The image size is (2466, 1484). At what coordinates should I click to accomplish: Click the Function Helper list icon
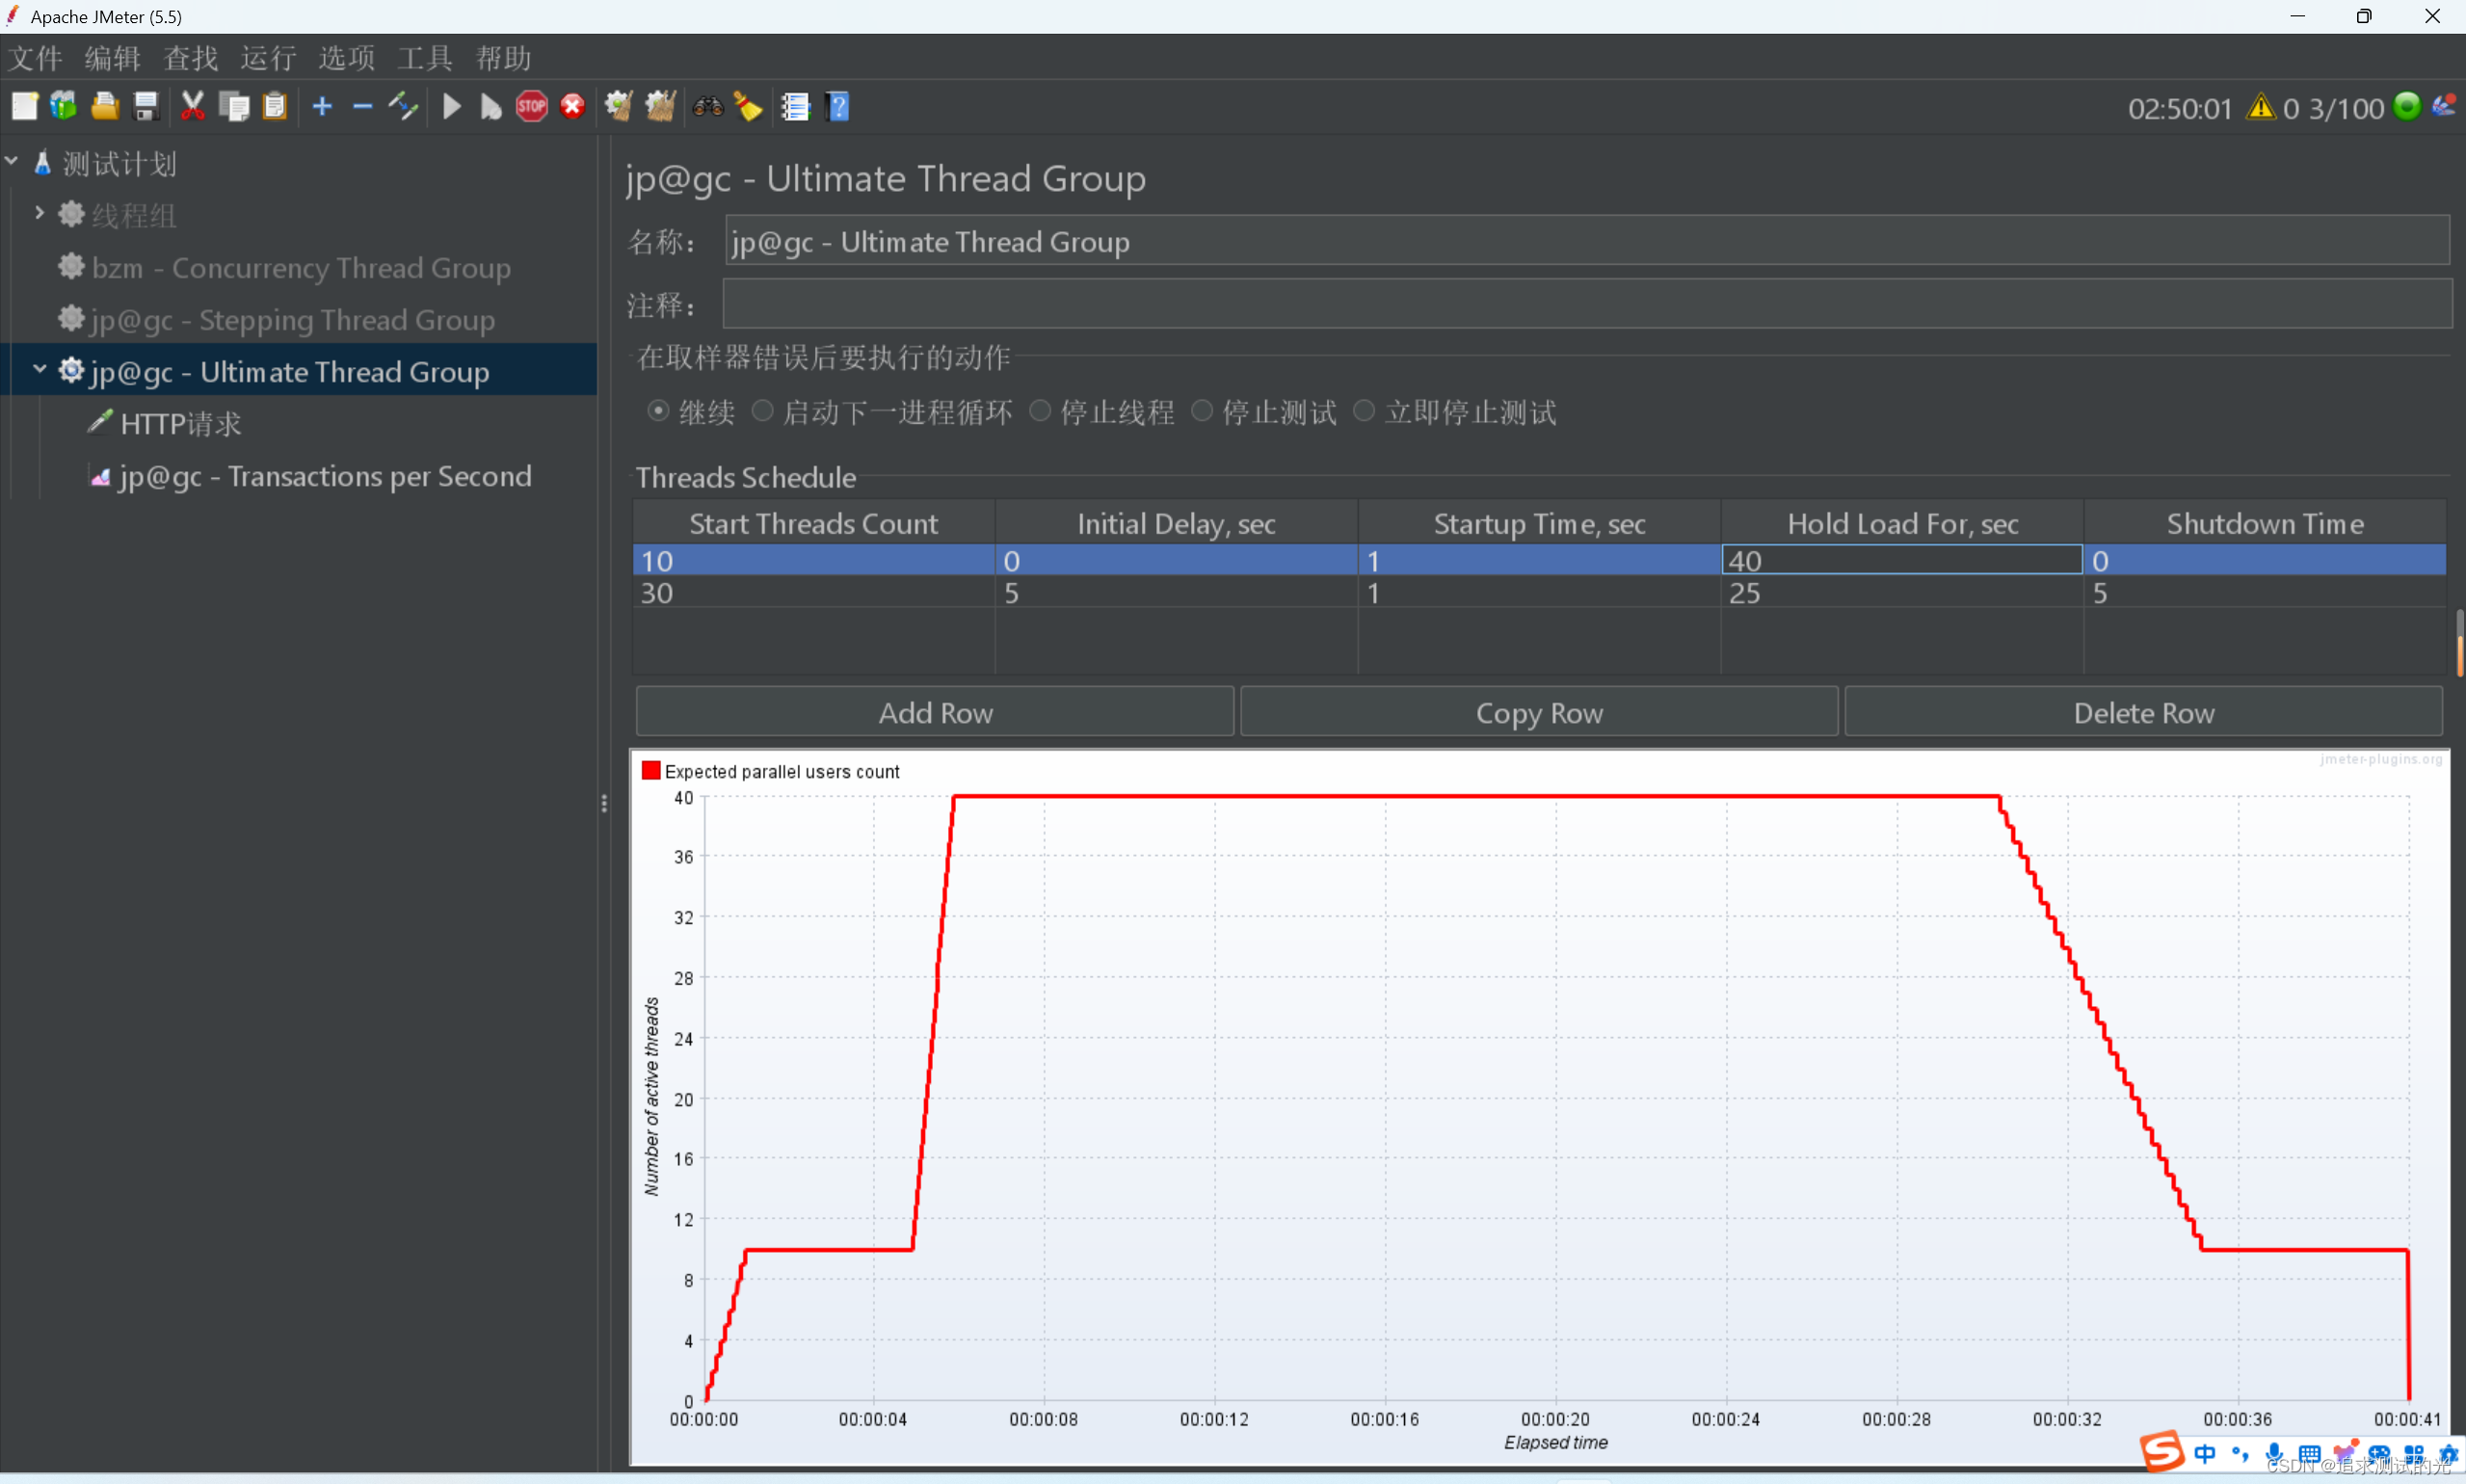pyautogui.click(x=795, y=106)
